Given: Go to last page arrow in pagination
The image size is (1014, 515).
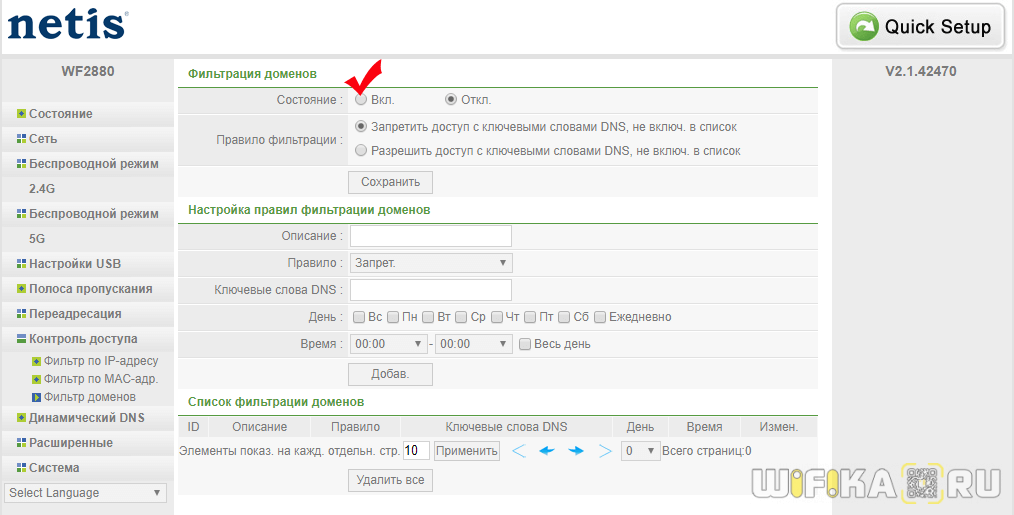Looking at the screenshot, I should click(x=604, y=451).
